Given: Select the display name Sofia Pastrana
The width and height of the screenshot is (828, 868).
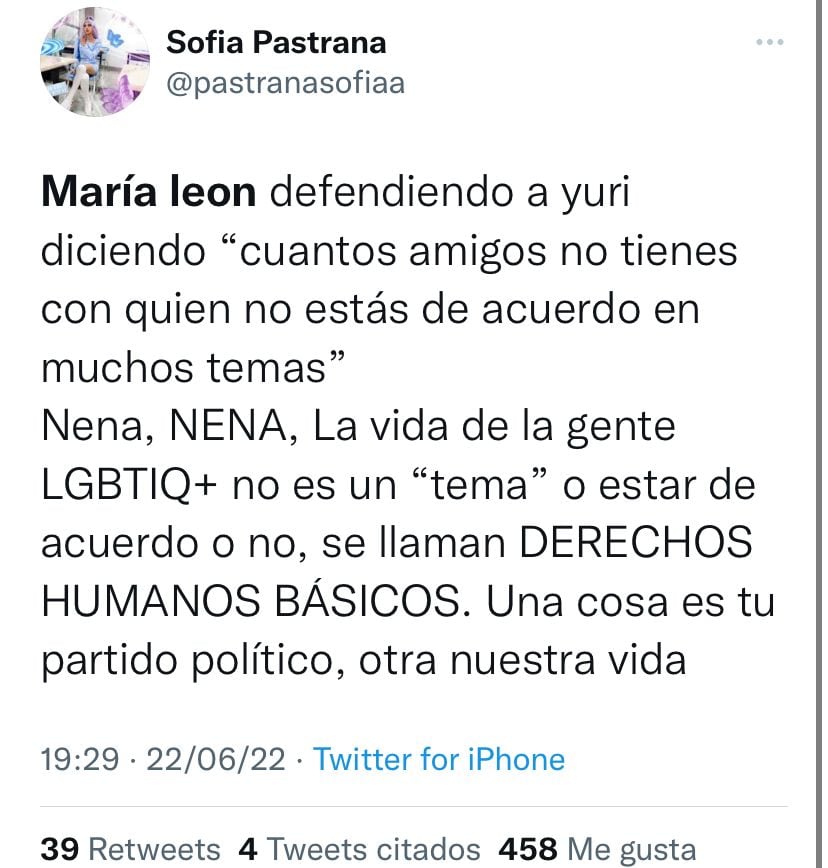Looking at the screenshot, I should click(277, 43).
